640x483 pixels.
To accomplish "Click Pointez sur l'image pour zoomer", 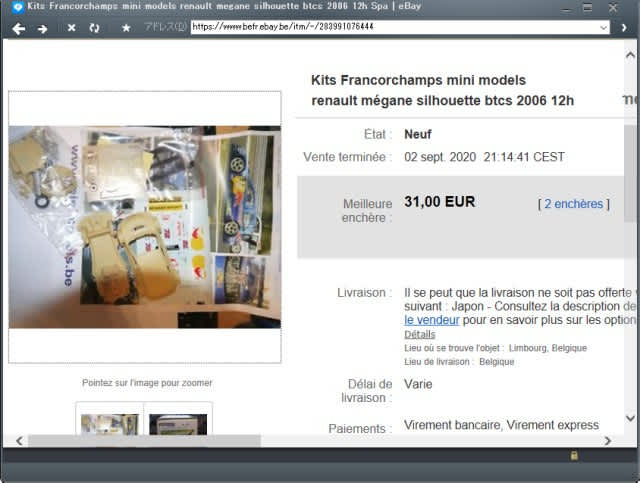I will click(147, 383).
